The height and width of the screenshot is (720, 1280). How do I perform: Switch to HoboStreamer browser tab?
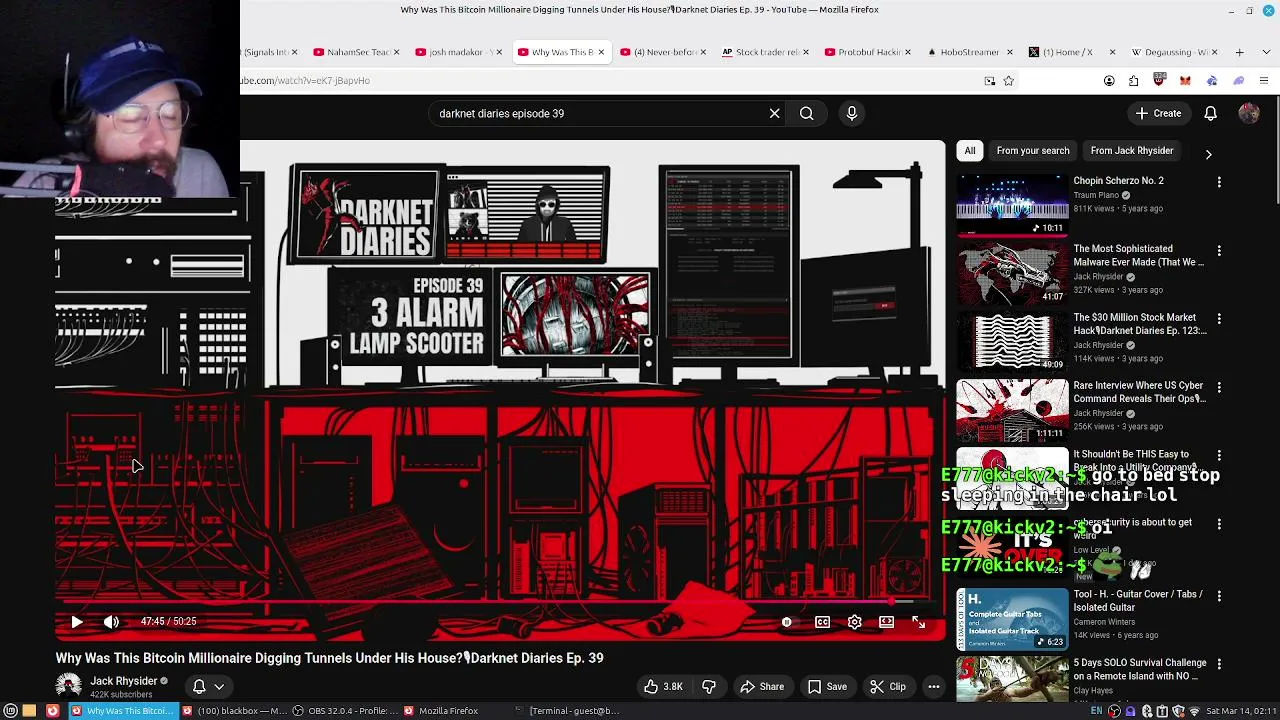(968, 52)
